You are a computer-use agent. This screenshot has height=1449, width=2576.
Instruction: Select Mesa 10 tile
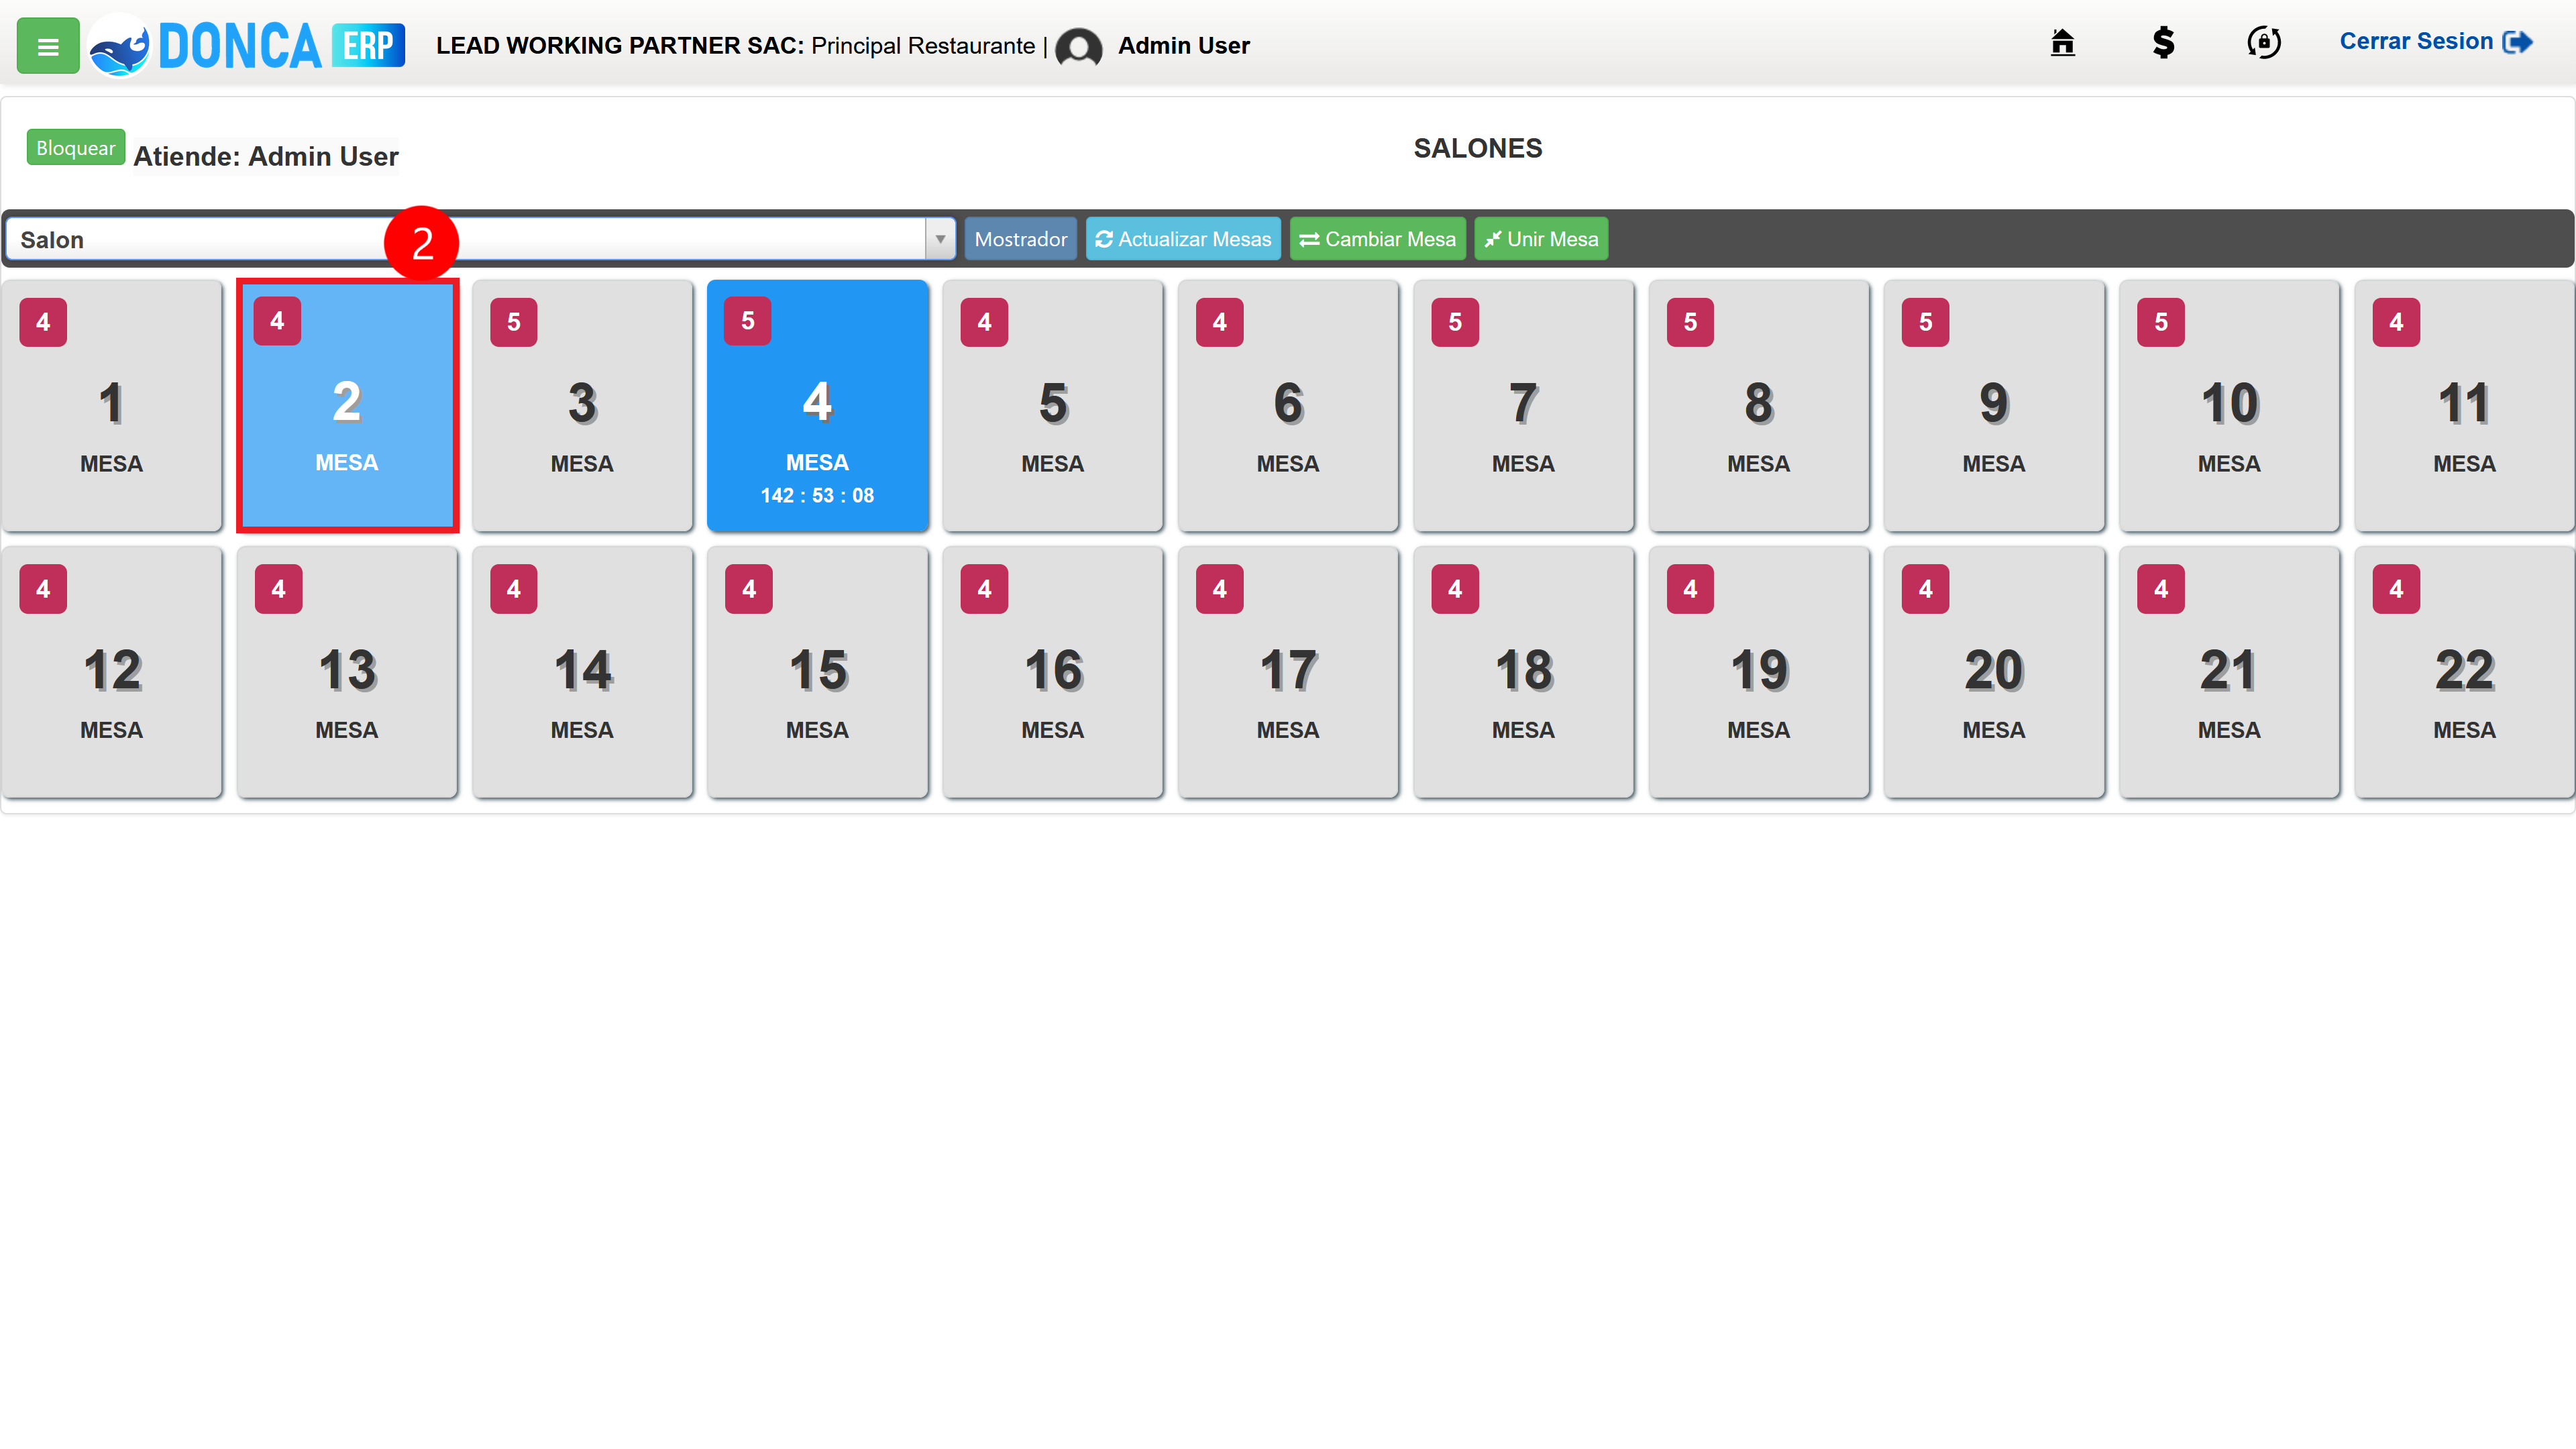(x=2230, y=405)
